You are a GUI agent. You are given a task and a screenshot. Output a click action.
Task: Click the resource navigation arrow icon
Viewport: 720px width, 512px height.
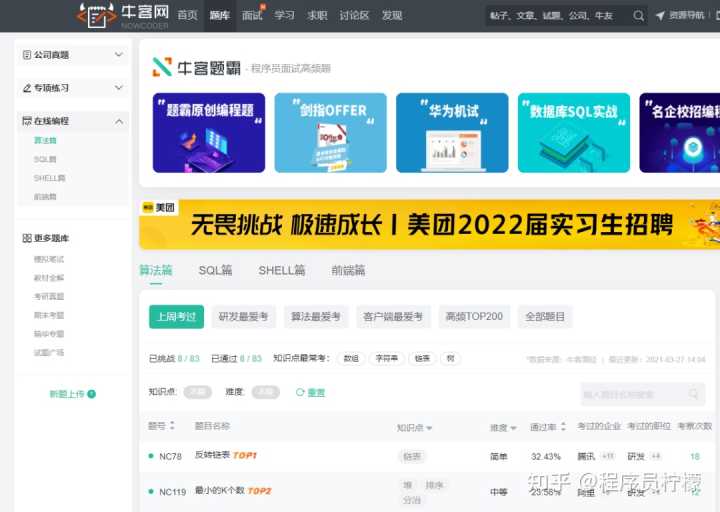point(660,16)
